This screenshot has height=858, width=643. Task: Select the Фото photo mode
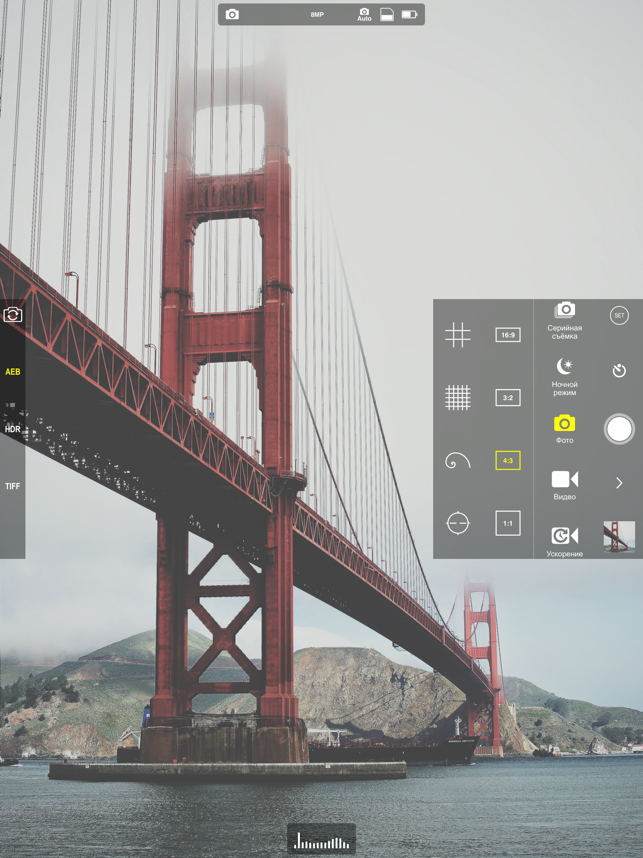(564, 429)
